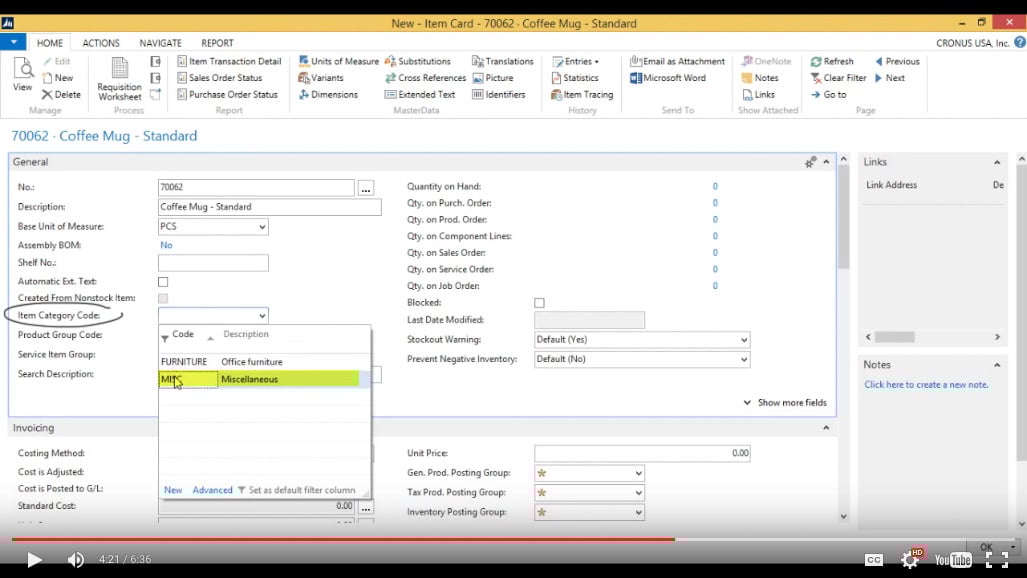Click Advanced link in category lookup
The height and width of the screenshot is (578, 1027).
pyautogui.click(x=212, y=490)
